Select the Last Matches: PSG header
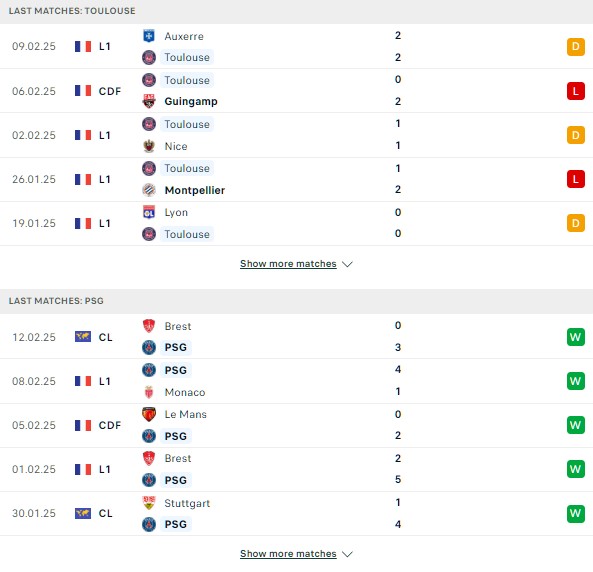Image resolution: width=593 pixels, height=572 pixels. pos(56,301)
